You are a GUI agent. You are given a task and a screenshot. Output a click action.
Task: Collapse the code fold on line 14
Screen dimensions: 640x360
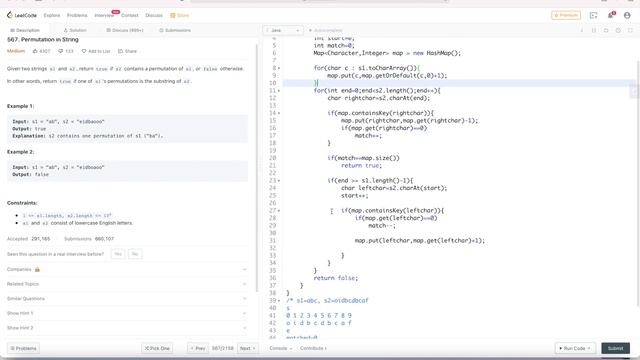(x=279, y=113)
